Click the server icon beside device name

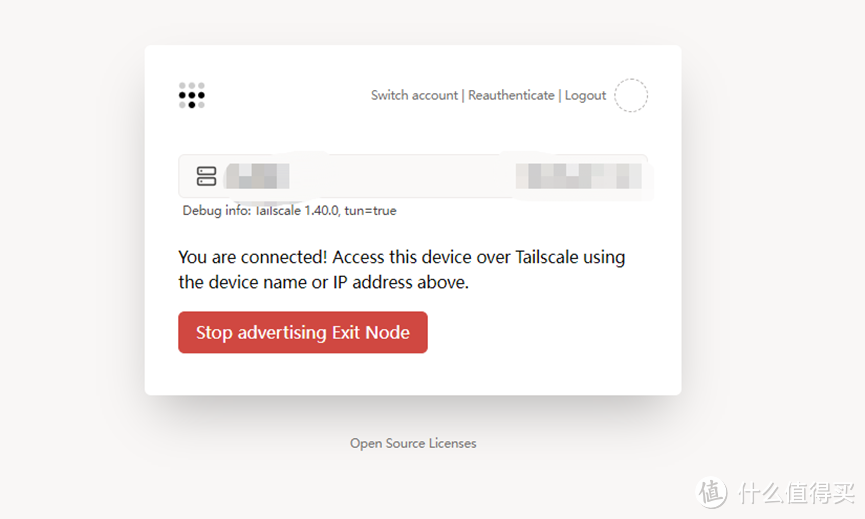[207, 176]
